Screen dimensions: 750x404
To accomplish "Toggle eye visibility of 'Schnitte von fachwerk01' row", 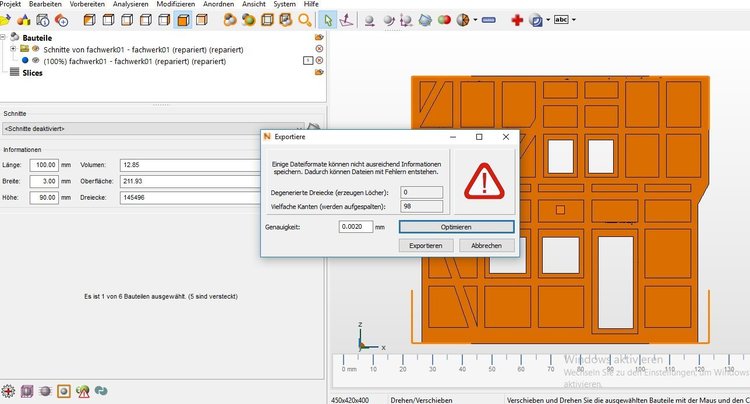I will tap(35, 49).
